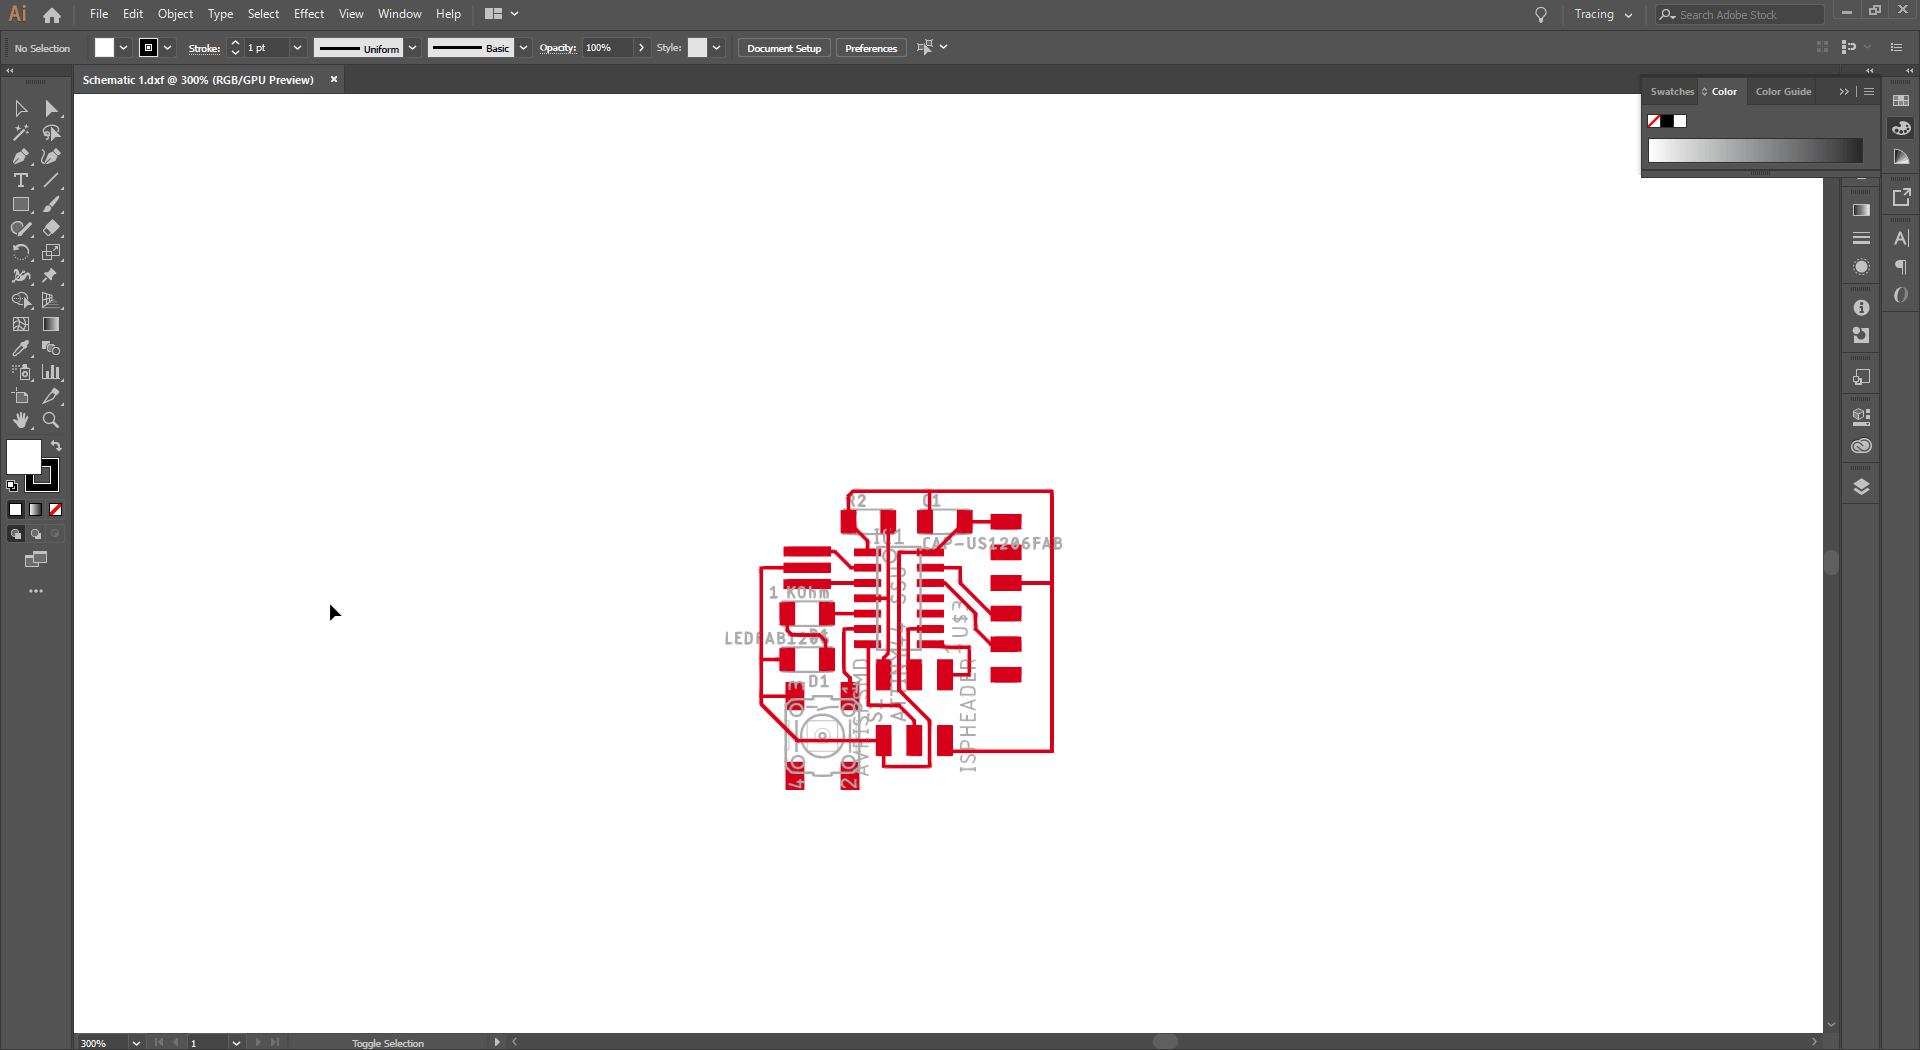Pick the white swatch in Swatches panel

1680,120
